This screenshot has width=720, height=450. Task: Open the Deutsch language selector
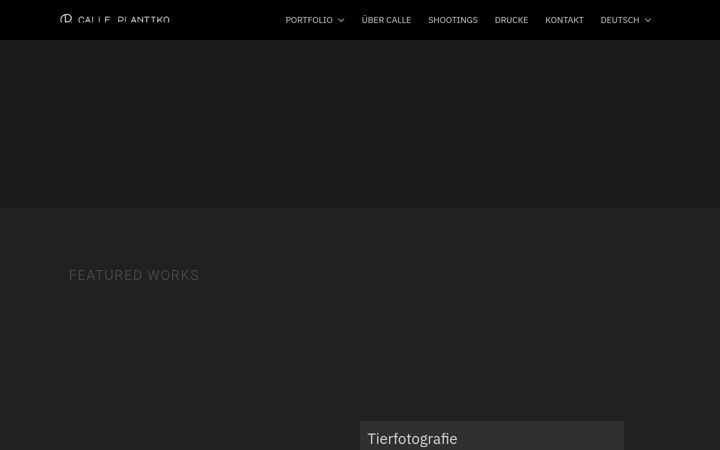click(x=620, y=20)
